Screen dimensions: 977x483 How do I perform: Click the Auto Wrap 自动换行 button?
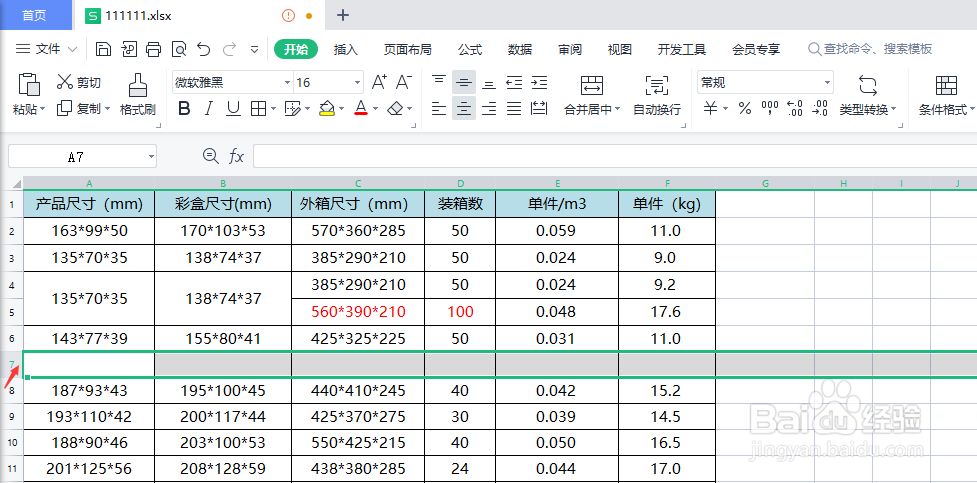point(657,95)
